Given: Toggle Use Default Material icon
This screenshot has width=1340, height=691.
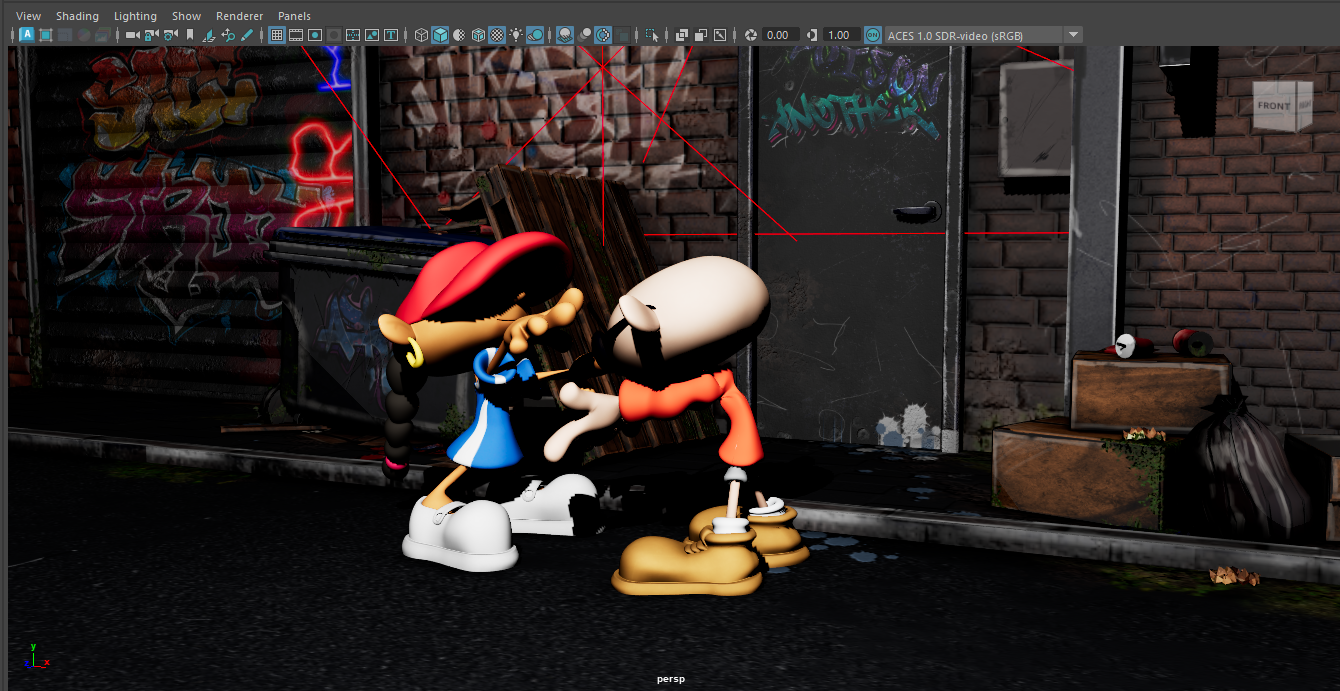Looking at the screenshot, I should (x=459, y=35).
